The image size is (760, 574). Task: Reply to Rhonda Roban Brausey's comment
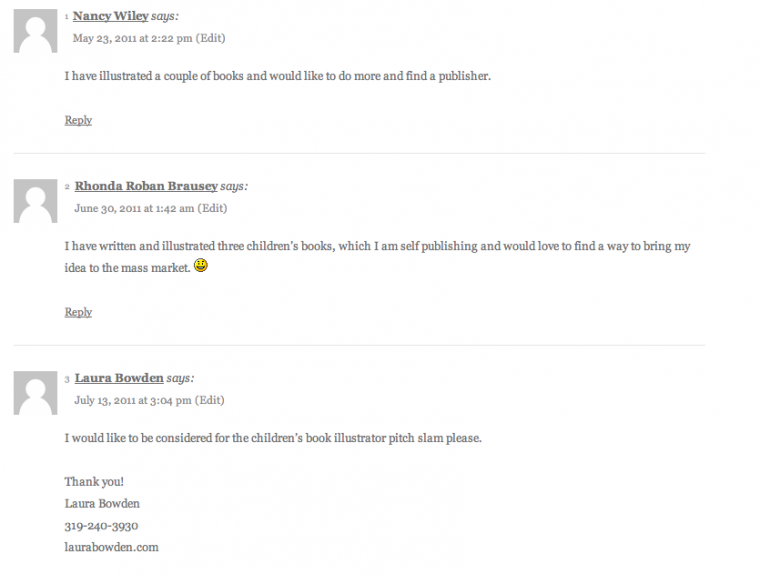coord(78,312)
